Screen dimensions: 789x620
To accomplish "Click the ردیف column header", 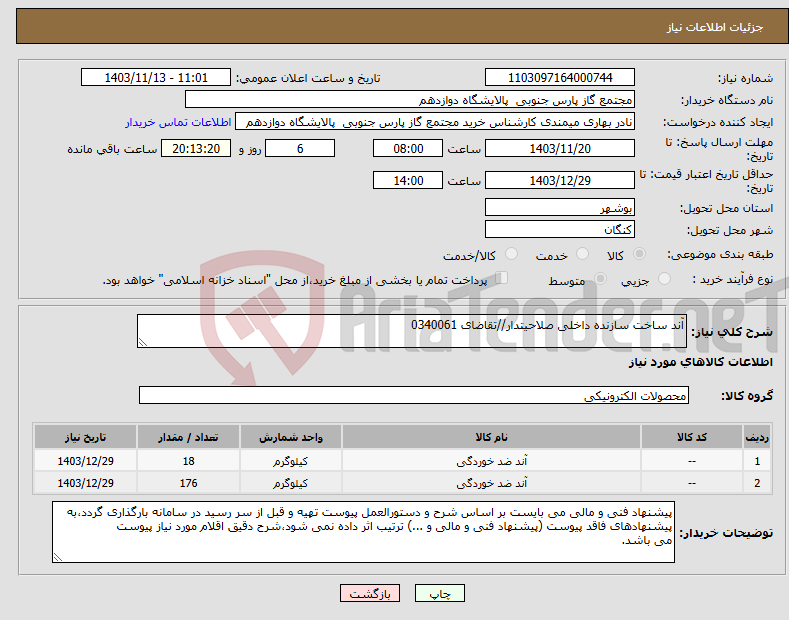I will pos(757,437).
